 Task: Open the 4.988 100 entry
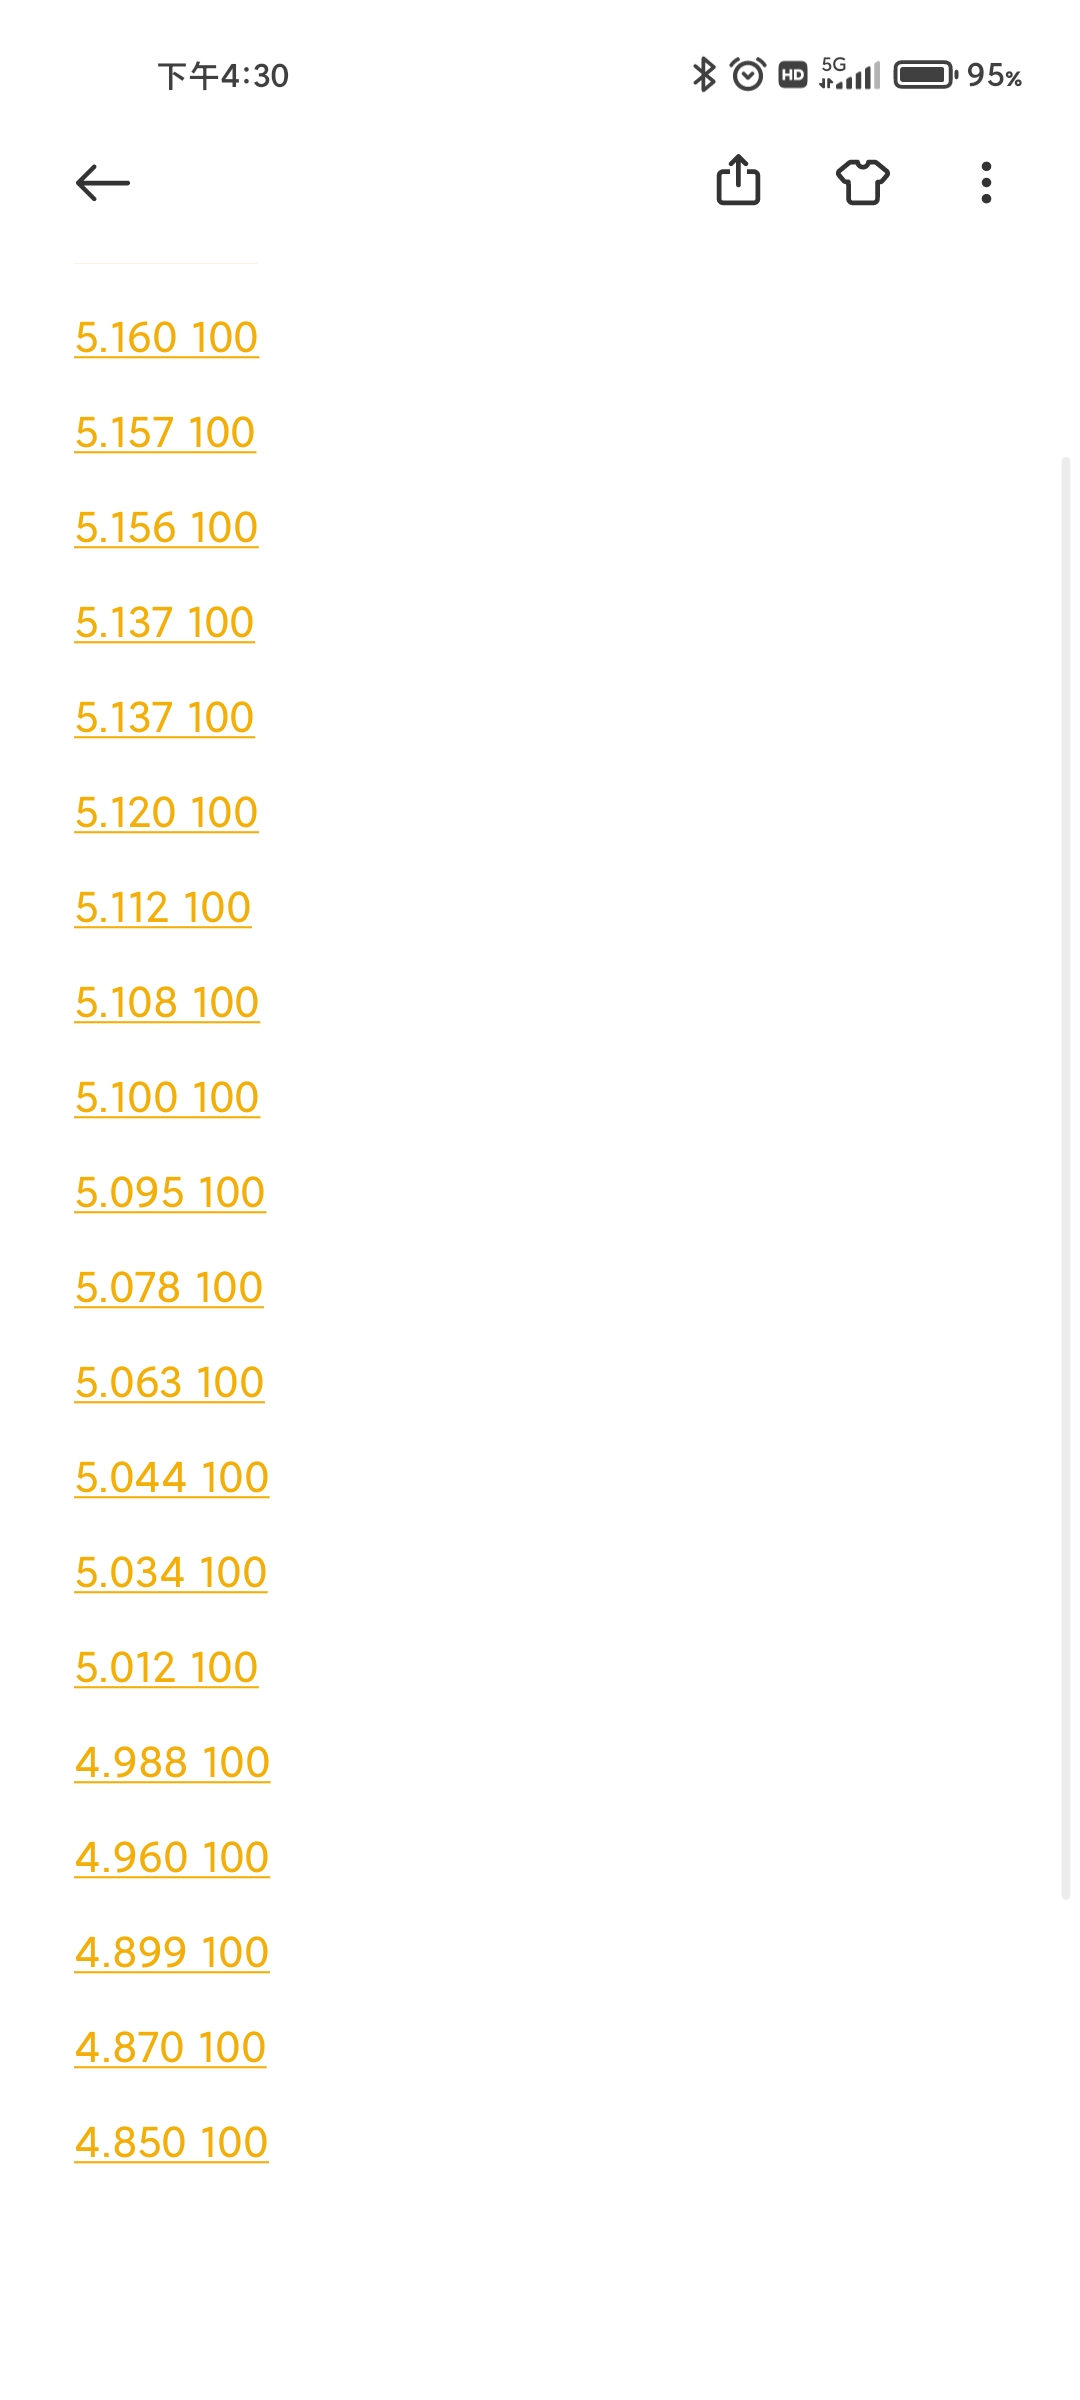tap(172, 1763)
